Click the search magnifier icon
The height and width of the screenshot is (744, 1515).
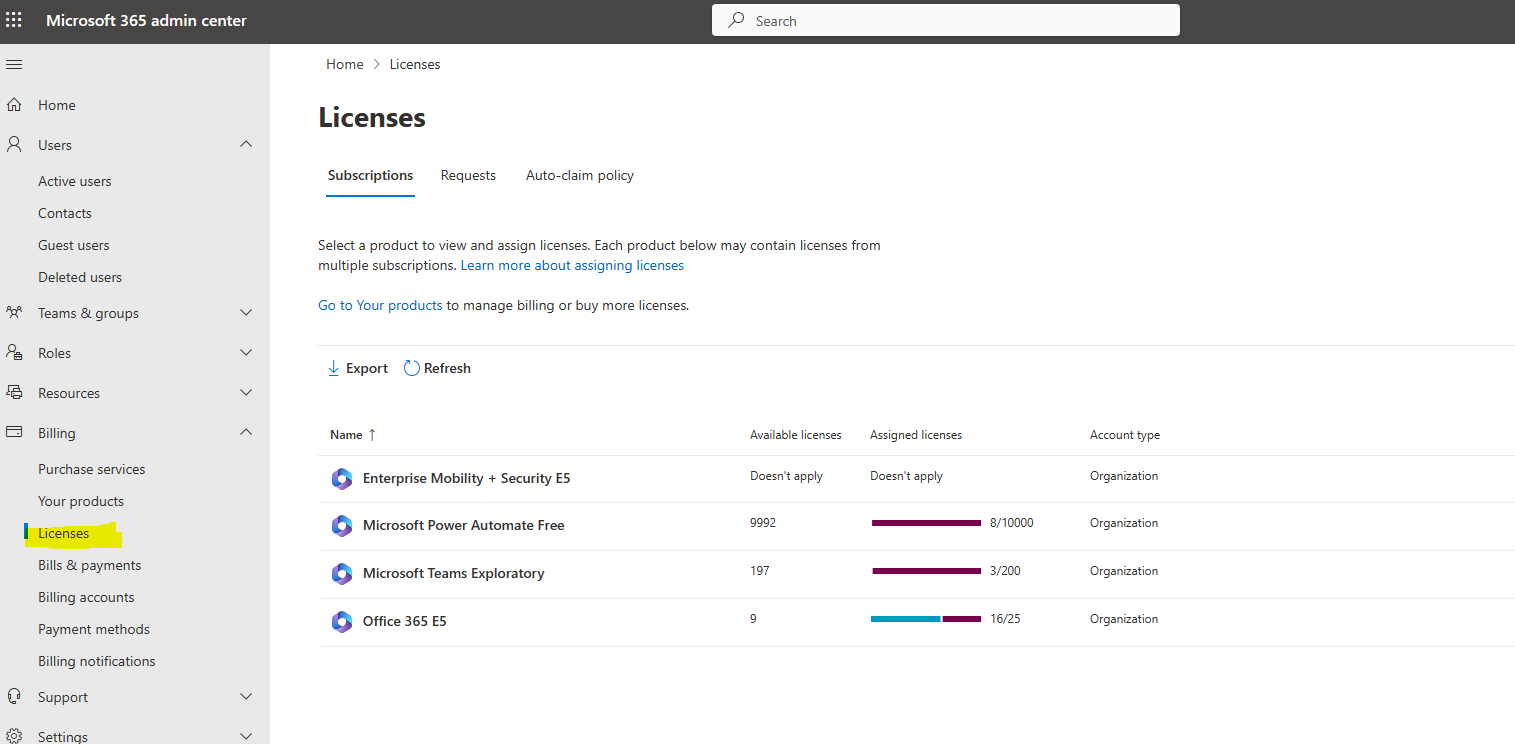737,20
